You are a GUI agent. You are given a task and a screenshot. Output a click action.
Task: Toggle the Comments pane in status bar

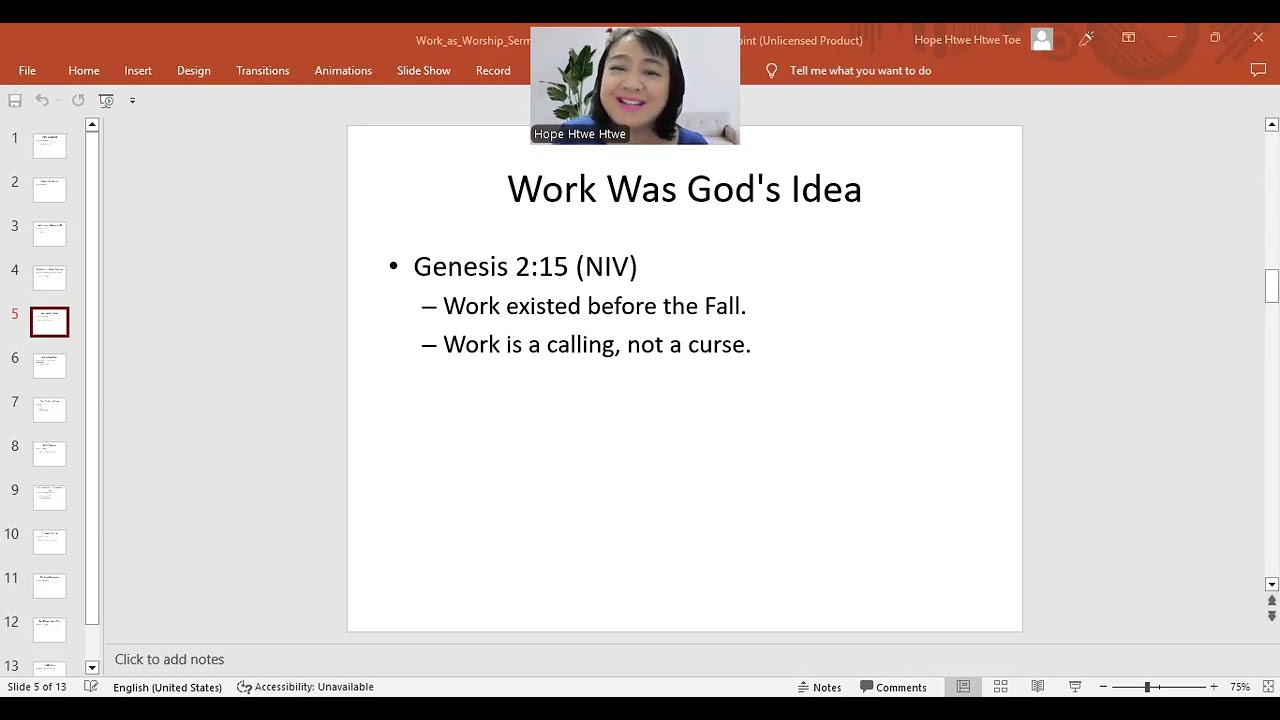(x=893, y=687)
